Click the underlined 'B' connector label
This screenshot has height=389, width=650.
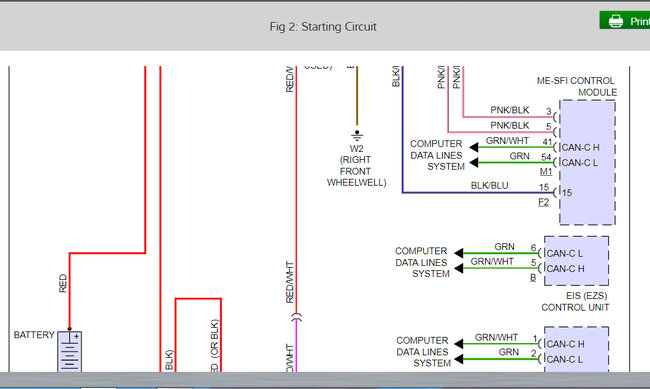[533, 277]
